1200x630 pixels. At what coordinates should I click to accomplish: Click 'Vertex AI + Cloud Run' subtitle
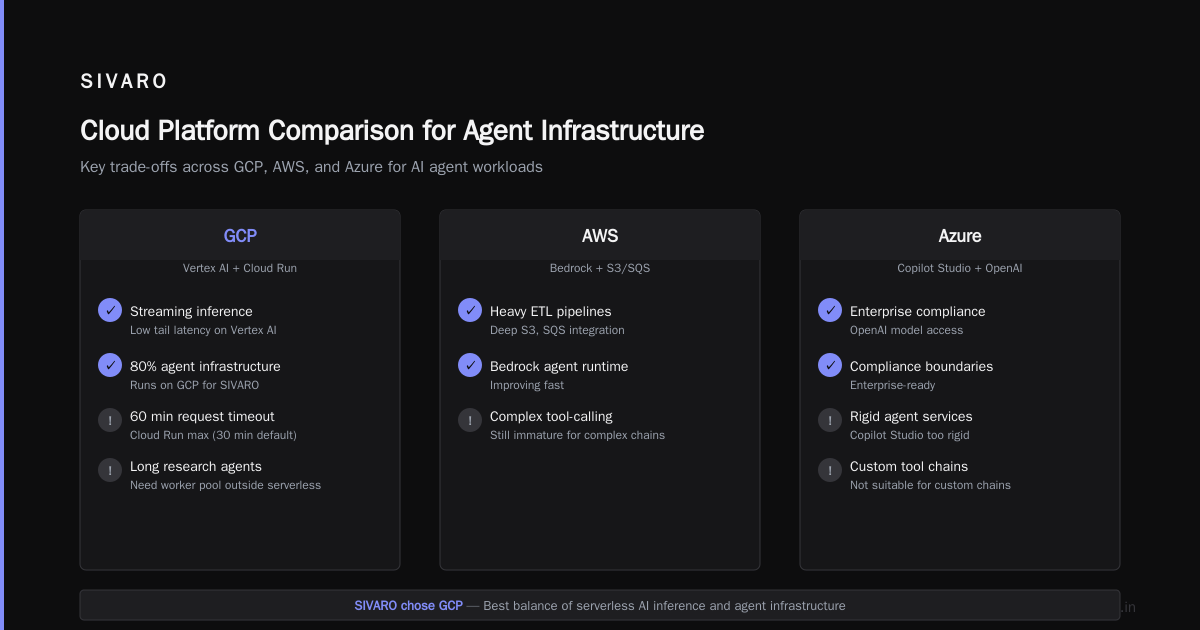[x=240, y=268]
